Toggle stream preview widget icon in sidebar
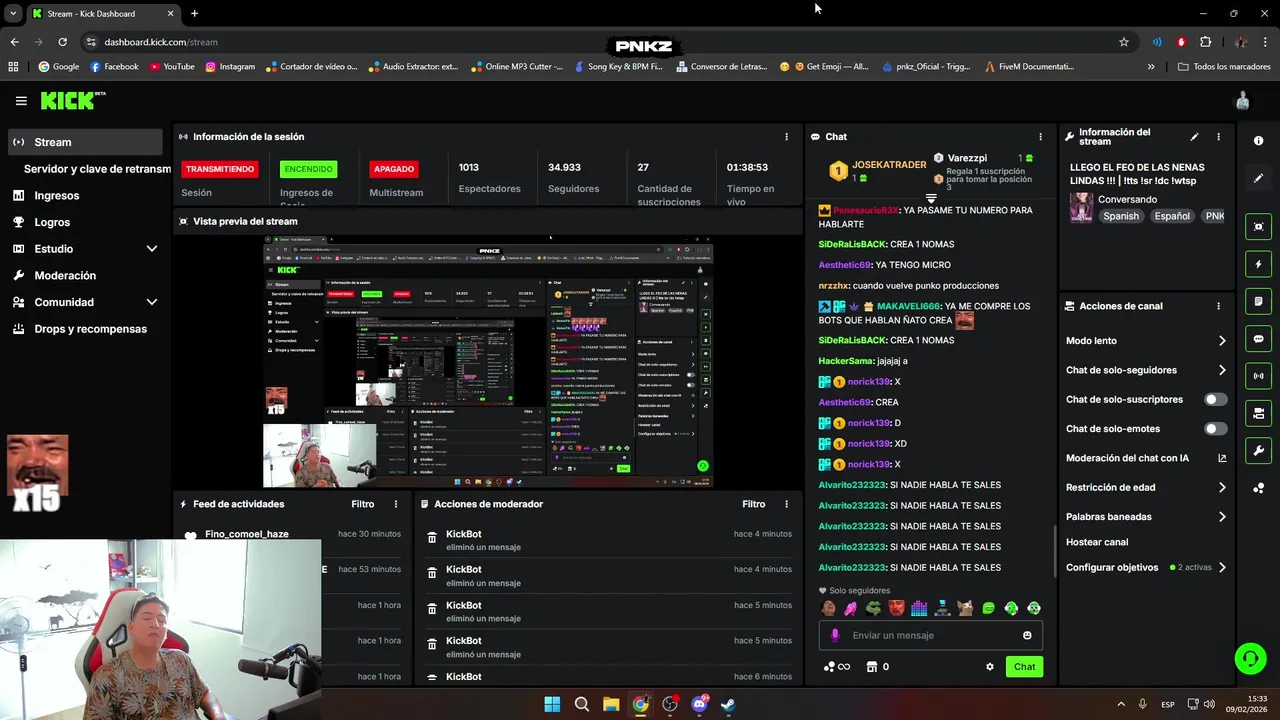The image size is (1280, 720). click(1258, 227)
